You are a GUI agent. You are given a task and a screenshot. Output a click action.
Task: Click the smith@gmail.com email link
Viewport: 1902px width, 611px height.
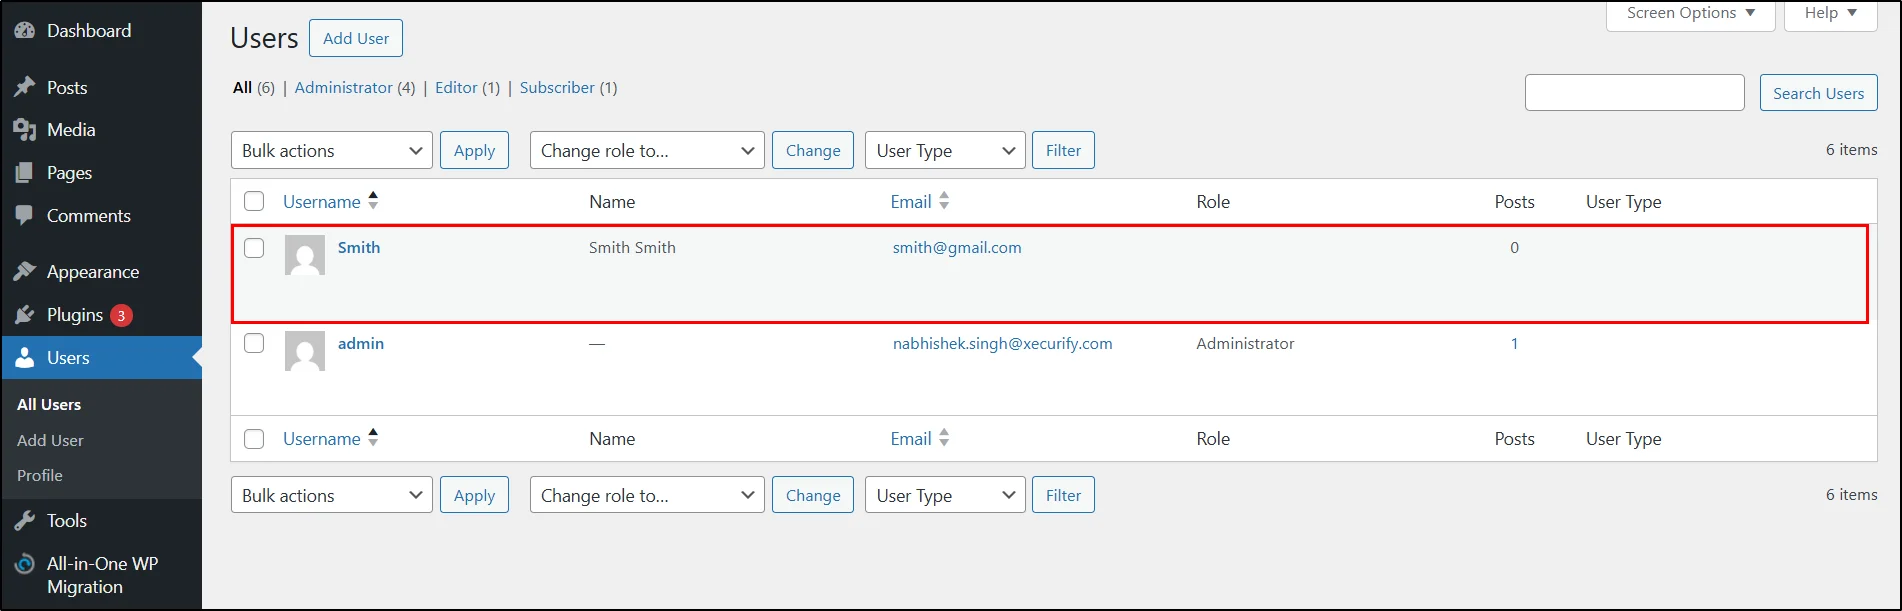957,248
